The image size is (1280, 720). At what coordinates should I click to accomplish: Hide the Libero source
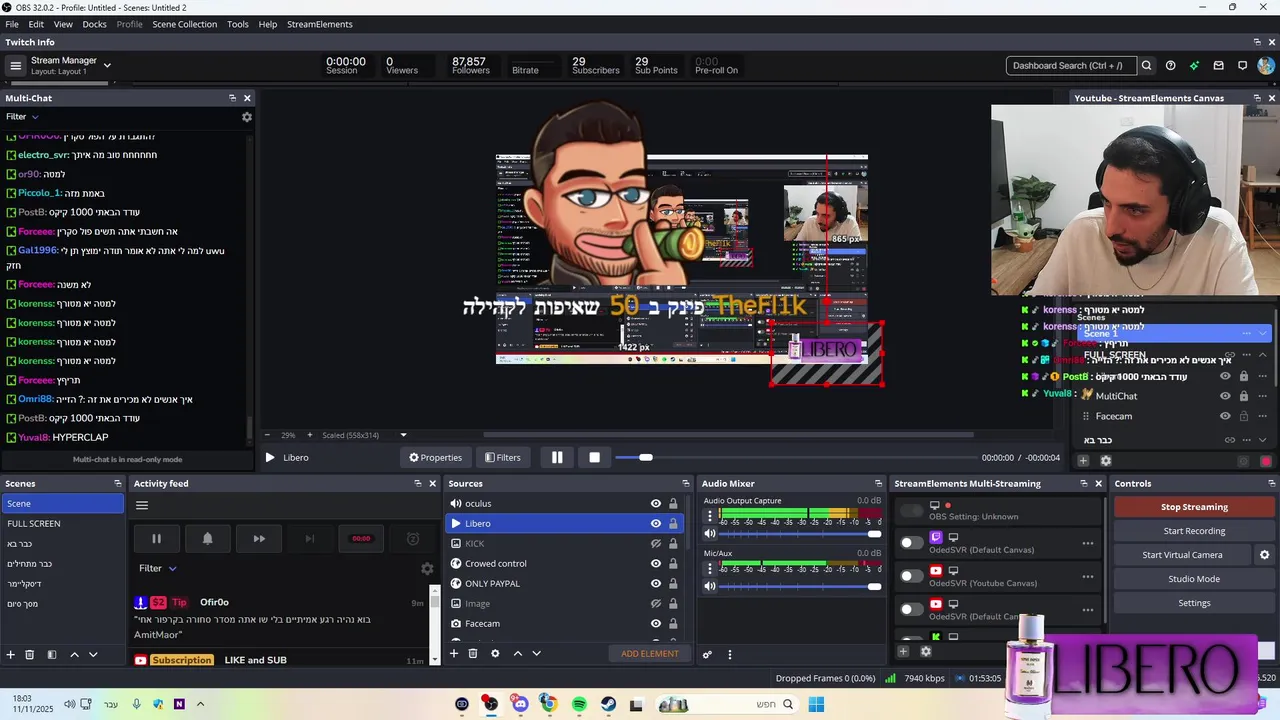click(x=656, y=524)
